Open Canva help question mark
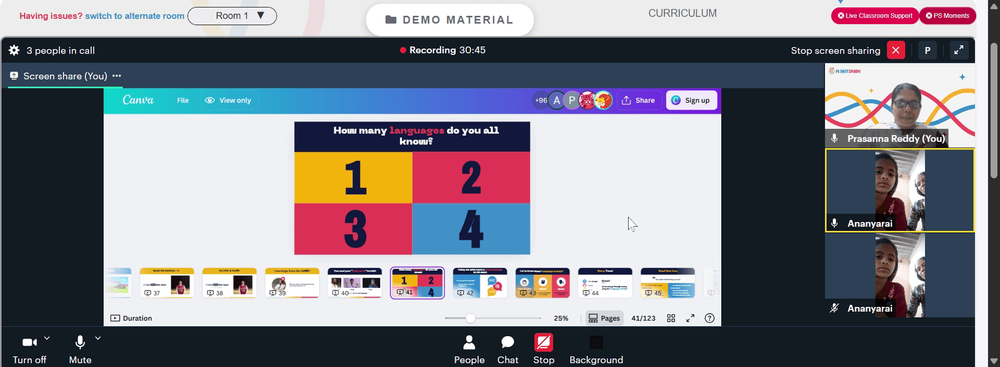This screenshot has width=1000, height=367. click(709, 318)
